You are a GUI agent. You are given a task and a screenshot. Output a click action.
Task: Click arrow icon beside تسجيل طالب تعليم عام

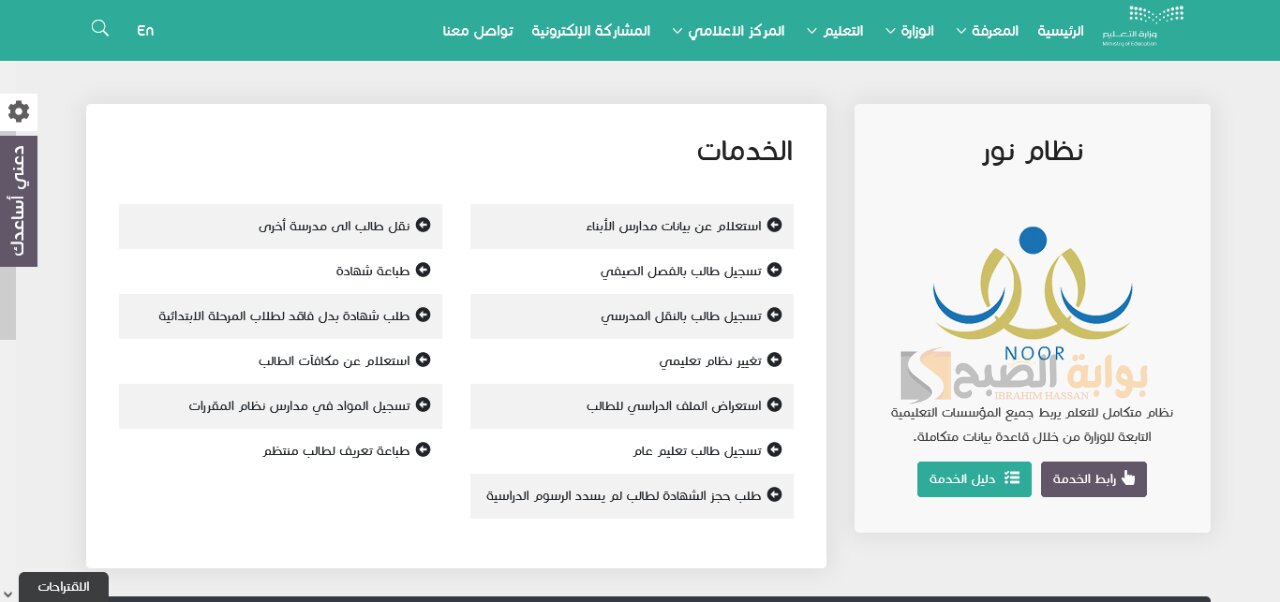tap(774, 450)
